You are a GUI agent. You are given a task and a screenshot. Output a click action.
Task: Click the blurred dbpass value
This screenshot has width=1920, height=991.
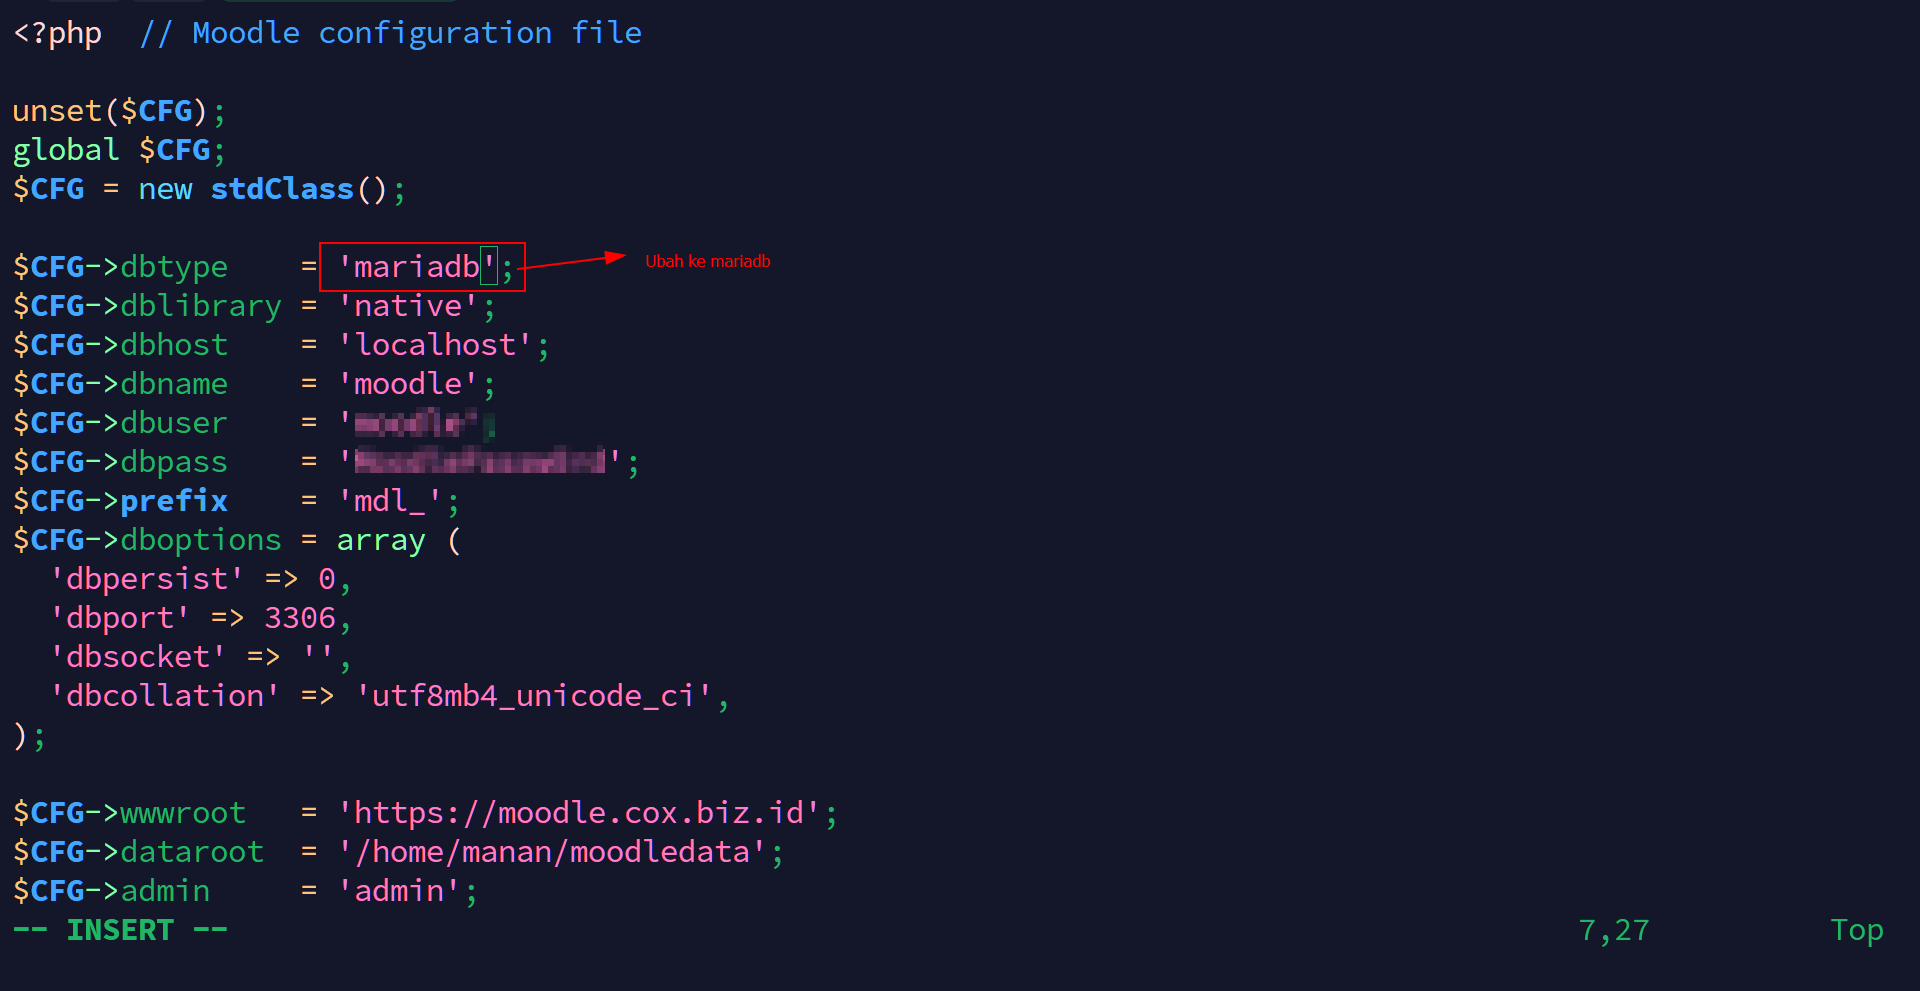[x=480, y=462]
